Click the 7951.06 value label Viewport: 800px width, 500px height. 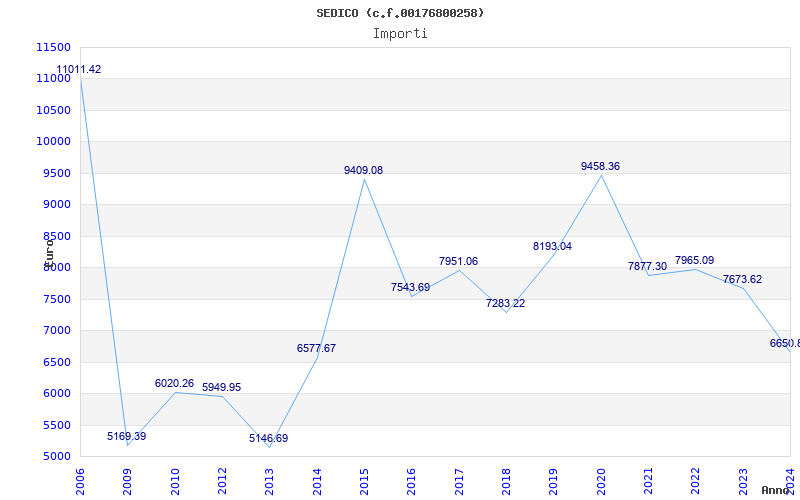pos(458,261)
